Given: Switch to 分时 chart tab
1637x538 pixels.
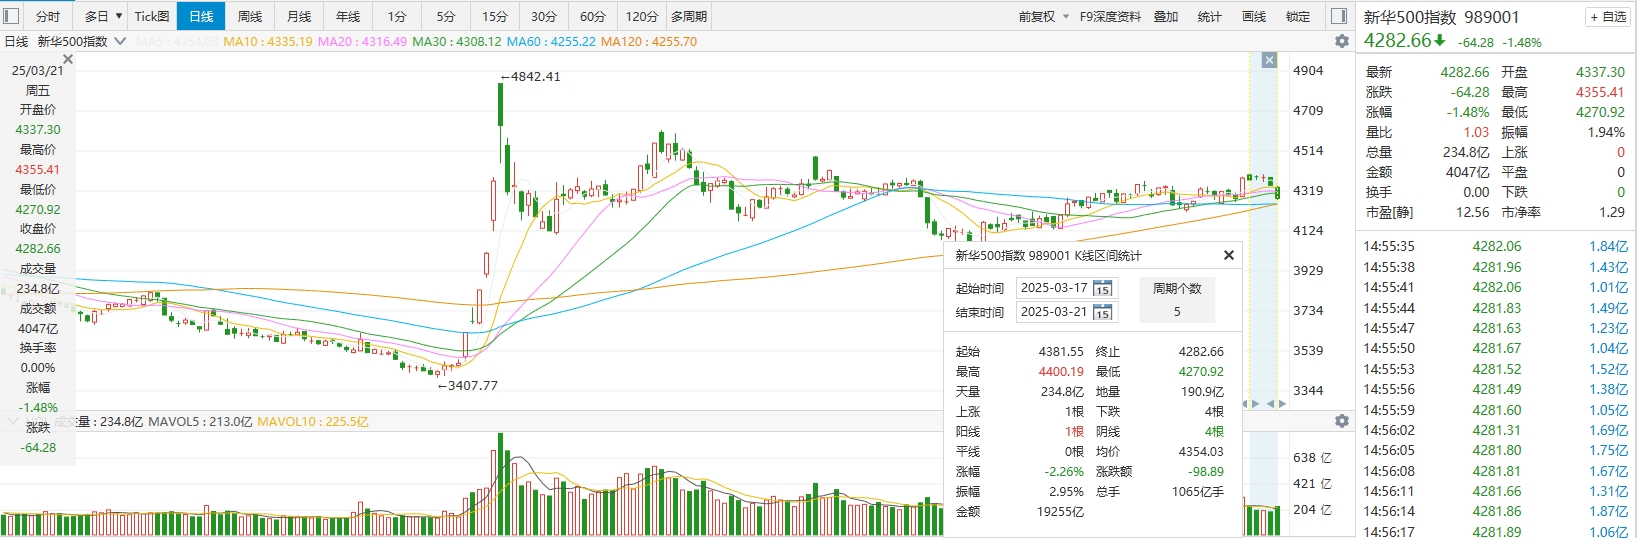Looking at the screenshot, I should pos(48,16).
